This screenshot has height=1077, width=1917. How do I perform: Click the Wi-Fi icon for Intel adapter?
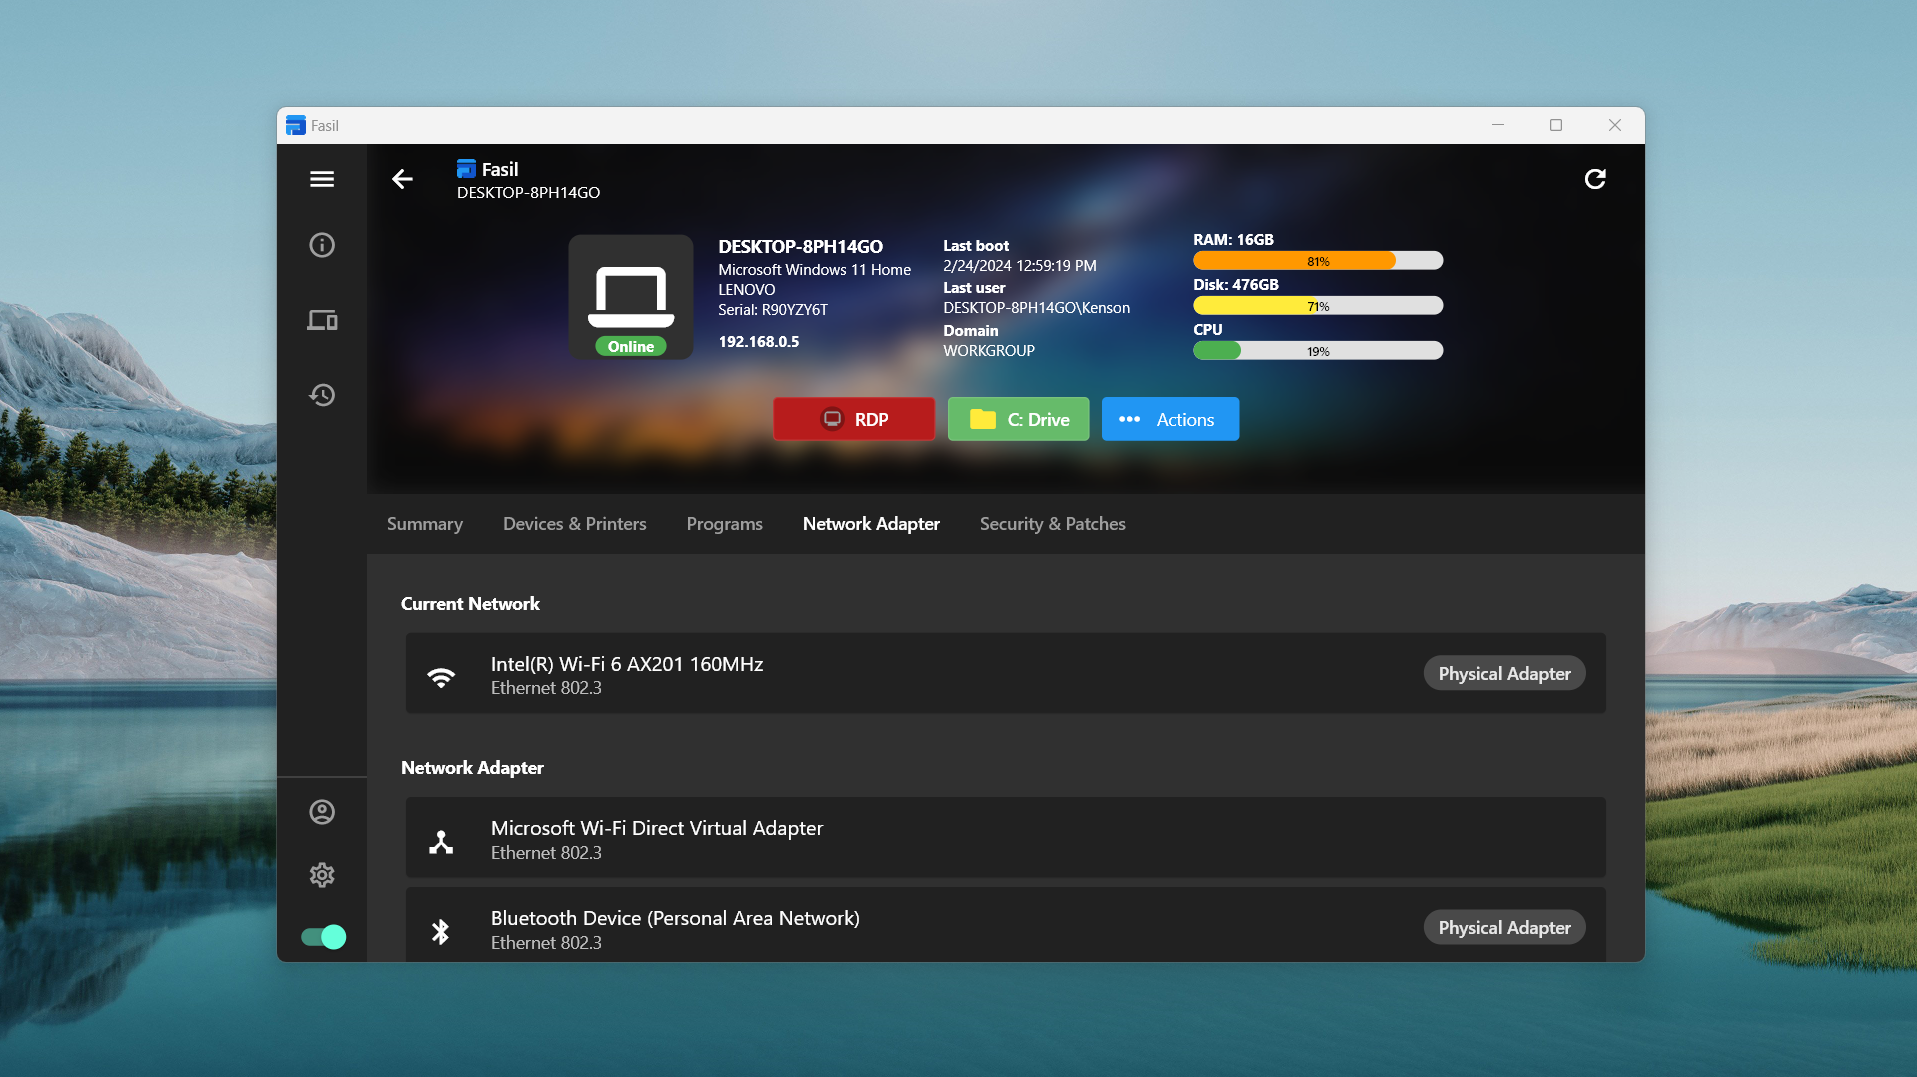[441, 677]
